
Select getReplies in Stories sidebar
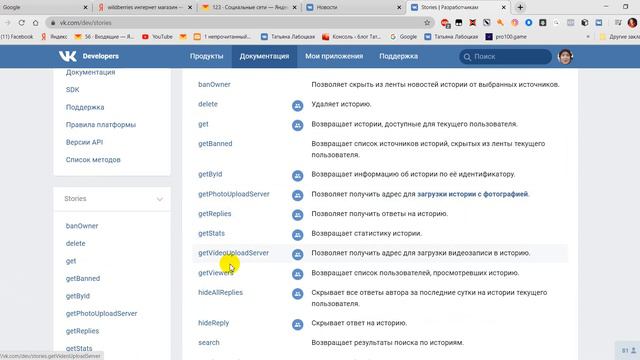click(x=82, y=331)
